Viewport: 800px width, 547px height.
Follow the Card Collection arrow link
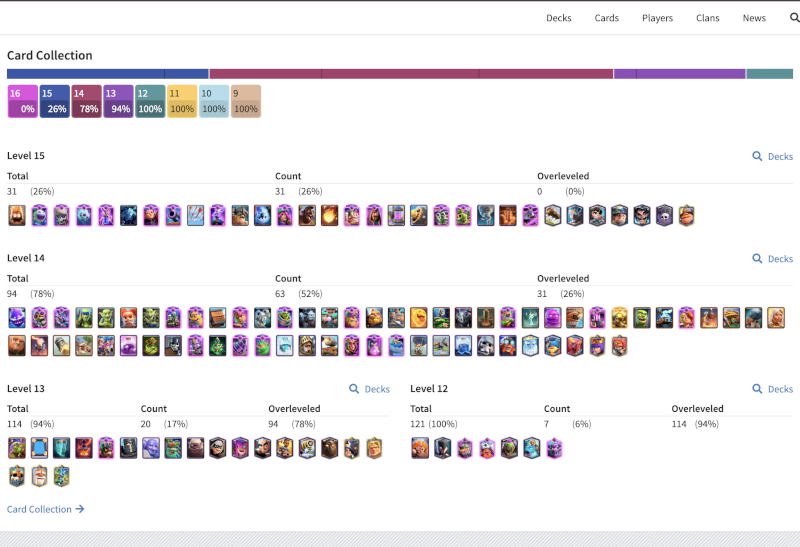point(45,509)
